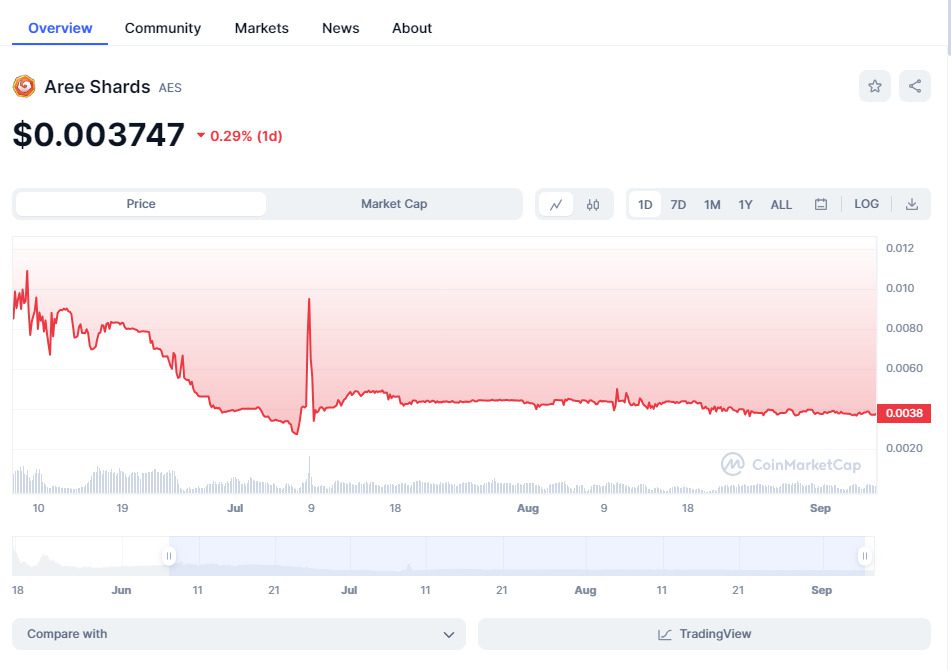Download chart data icon

pyautogui.click(x=912, y=204)
